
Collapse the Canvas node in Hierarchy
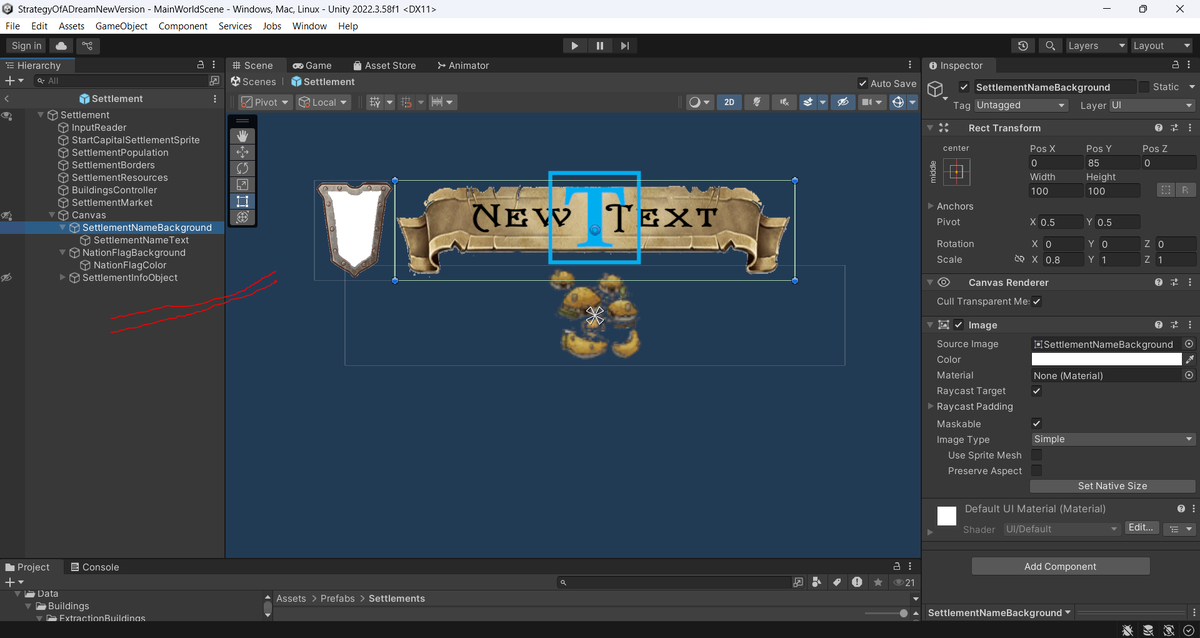click(52, 215)
